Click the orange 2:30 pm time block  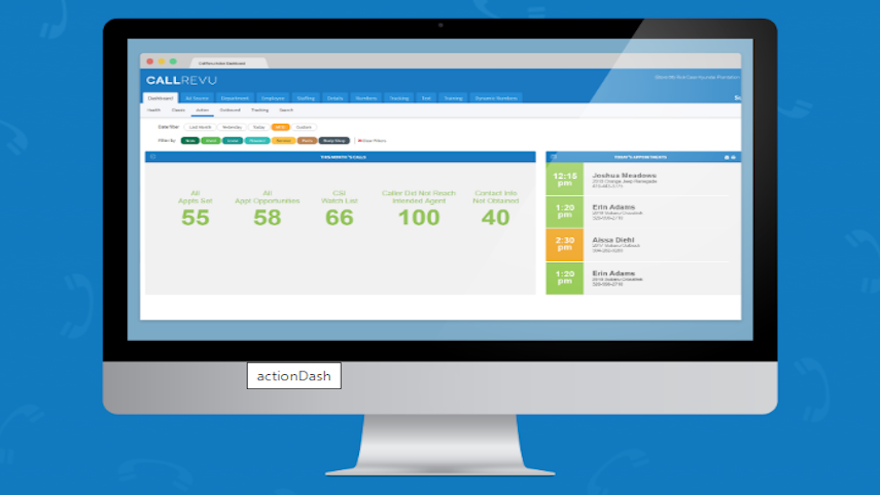coord(564,245)
